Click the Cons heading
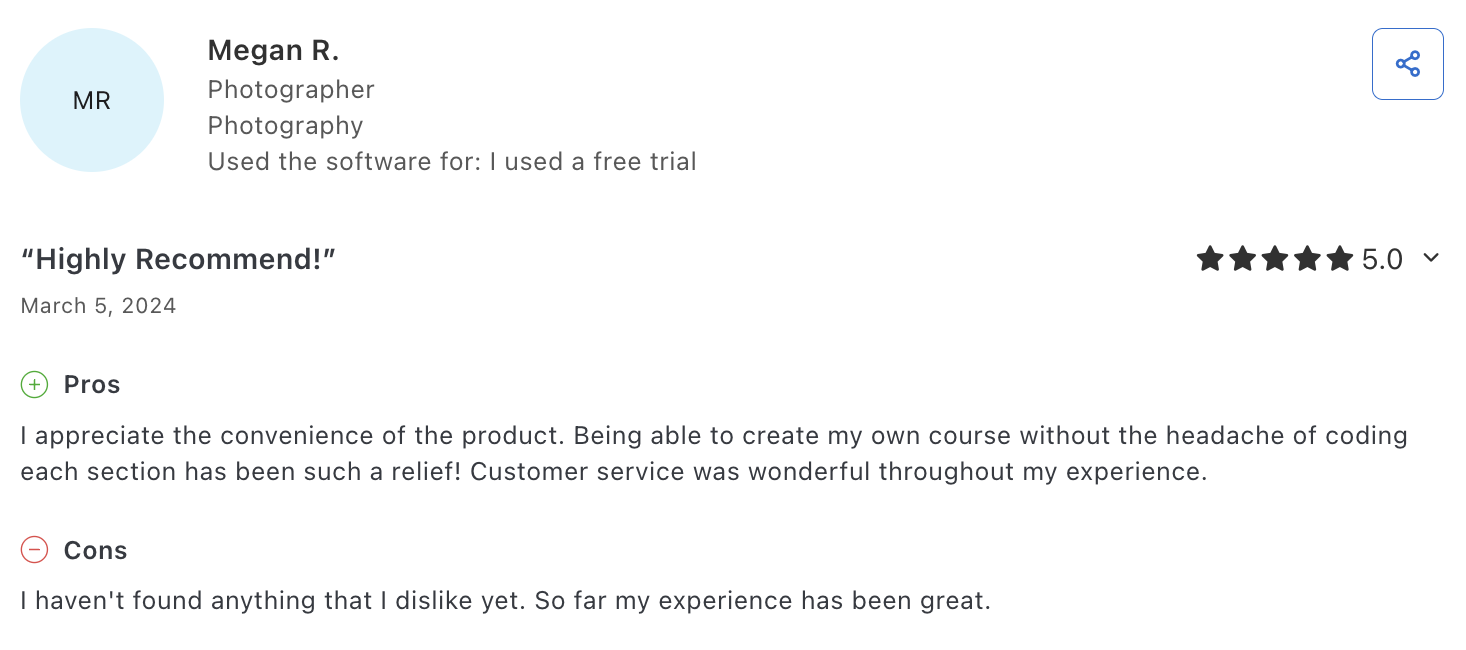This screenshot has width=1466, height=650. coord(95,550)
